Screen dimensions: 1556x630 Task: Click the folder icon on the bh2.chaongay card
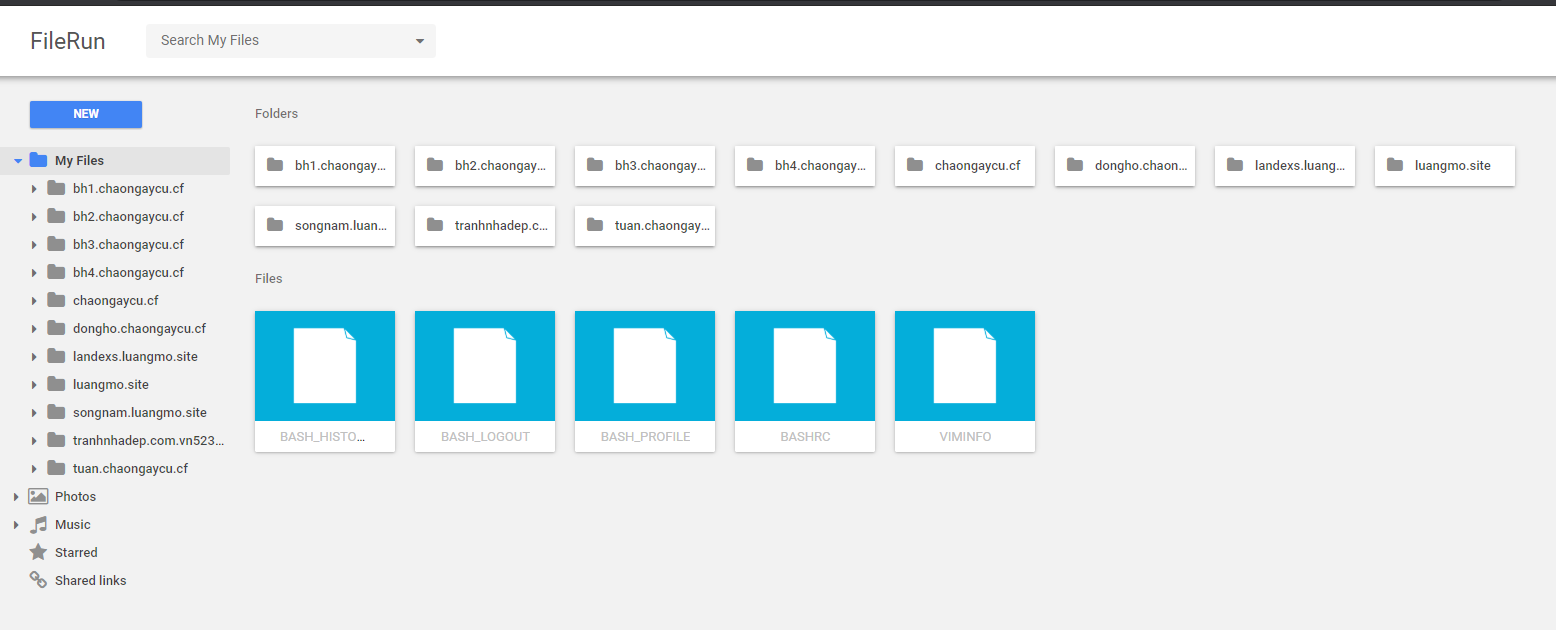(x=435, y=165)
